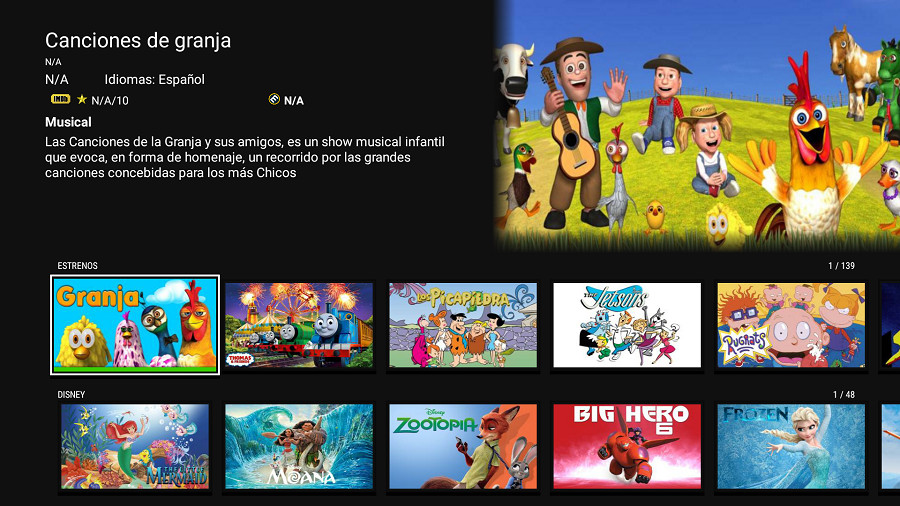Click the Canciones de granja banner image
This screenshot has width=900, height=506.
[697, 125]
